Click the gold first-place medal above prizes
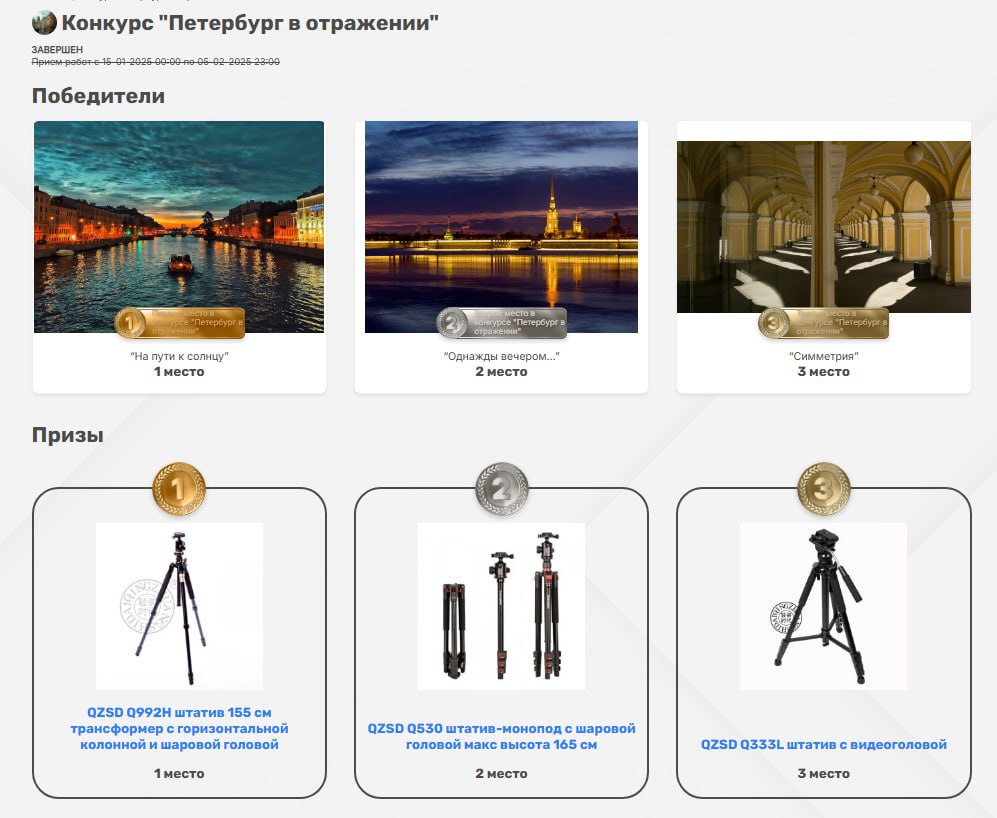The width and height of the screenshot is (997, 818). click(179, 489)
